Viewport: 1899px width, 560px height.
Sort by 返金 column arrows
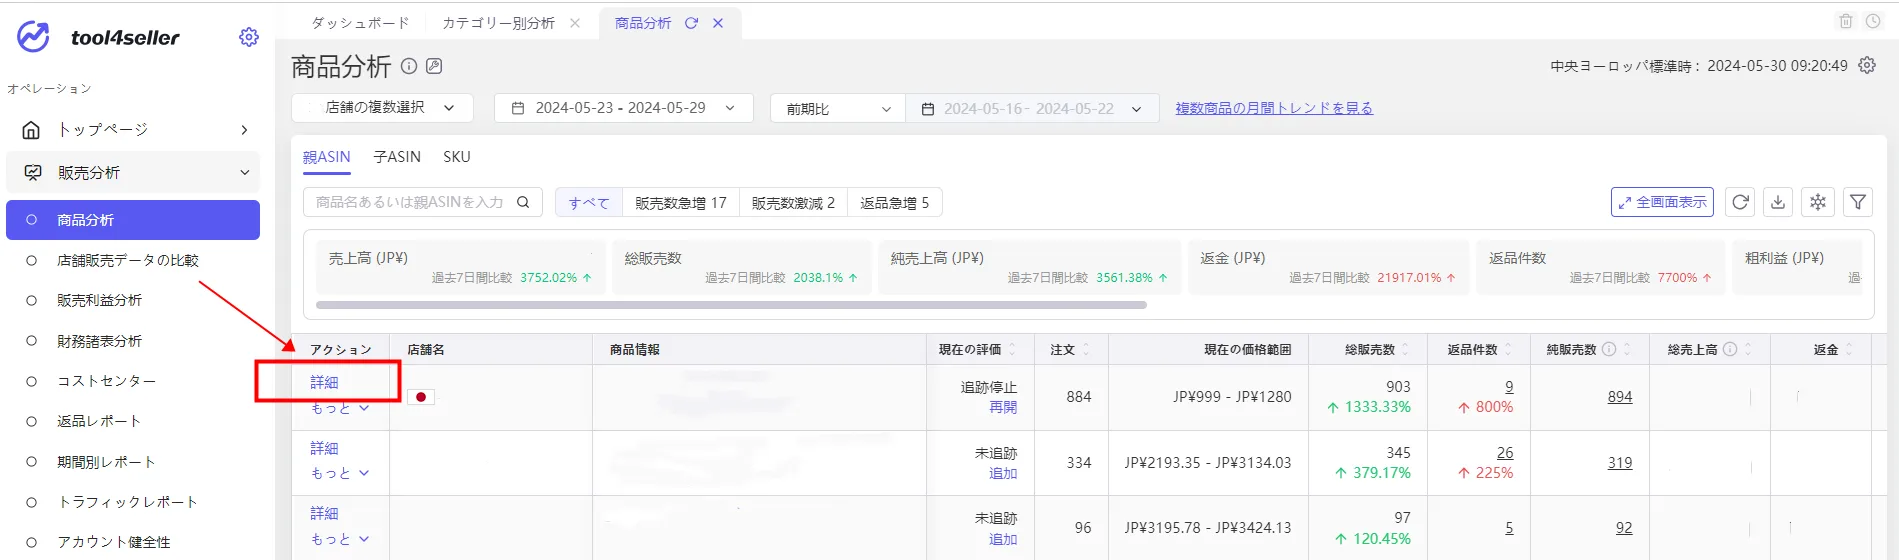(1849, 349)
